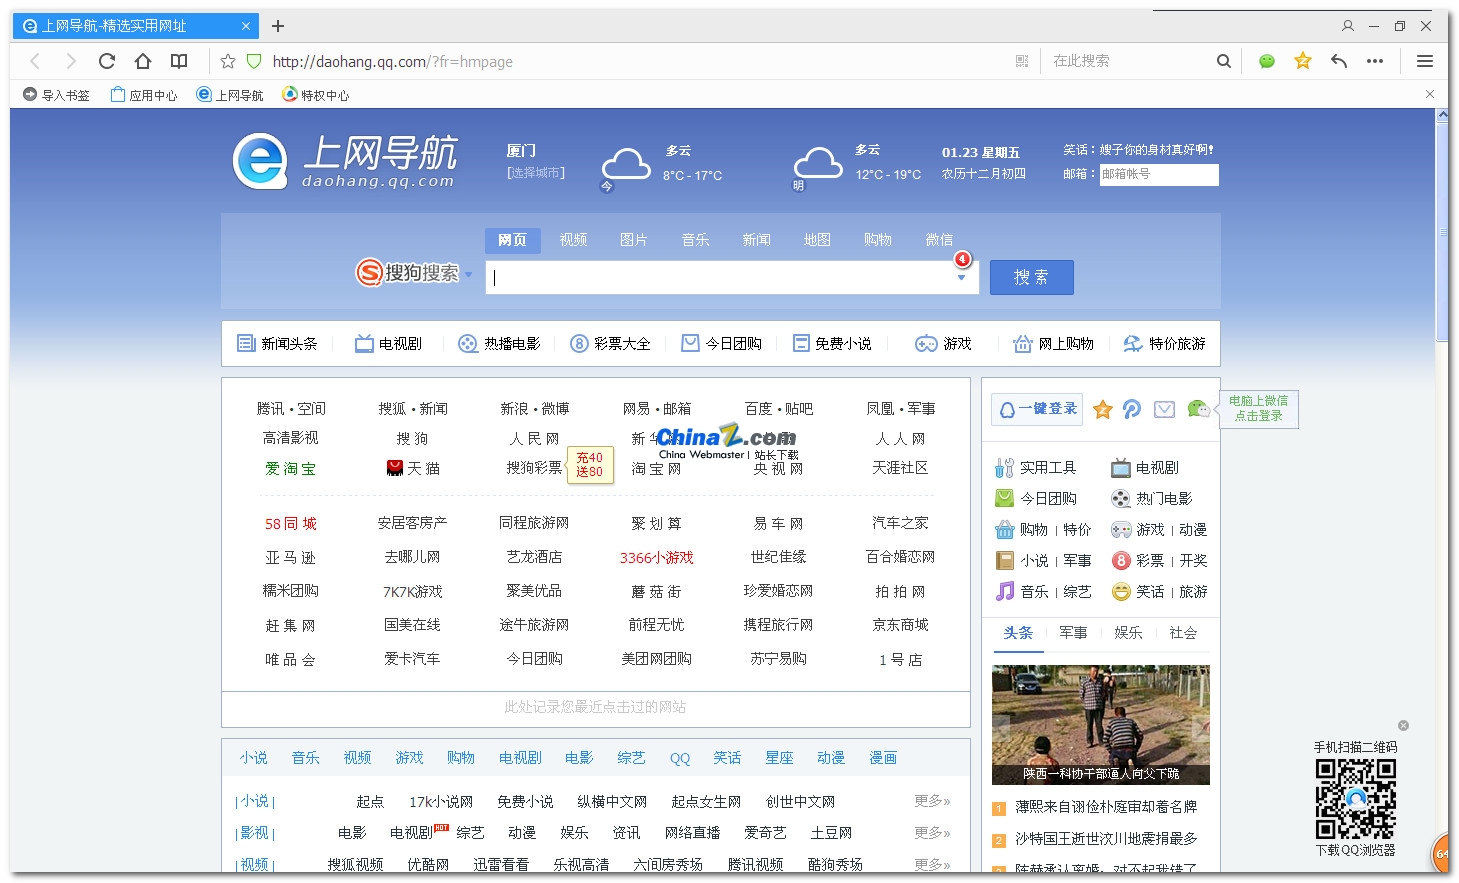Open the three-dot more tools icon
Screen dimensions: 1459x883
click(x=1375, y=61)
